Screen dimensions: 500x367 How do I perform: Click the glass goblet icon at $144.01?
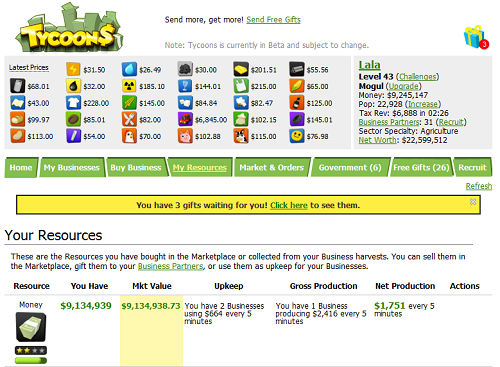[185, 86]
